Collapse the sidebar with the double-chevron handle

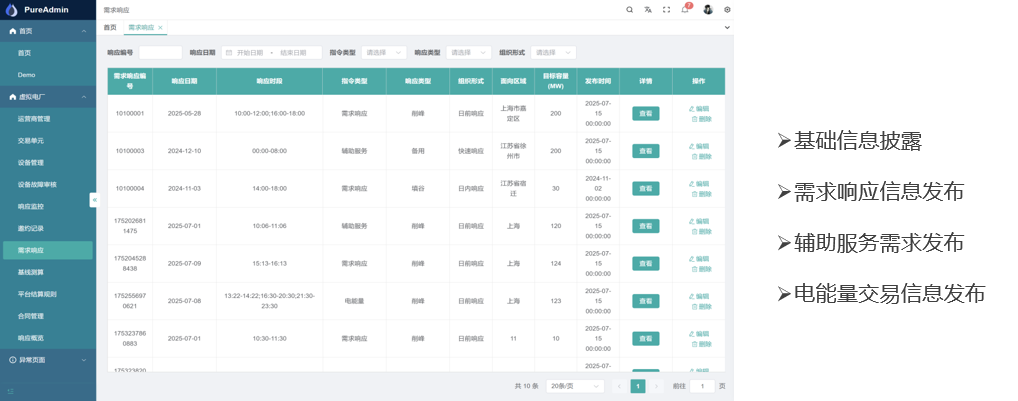[95, 200]
